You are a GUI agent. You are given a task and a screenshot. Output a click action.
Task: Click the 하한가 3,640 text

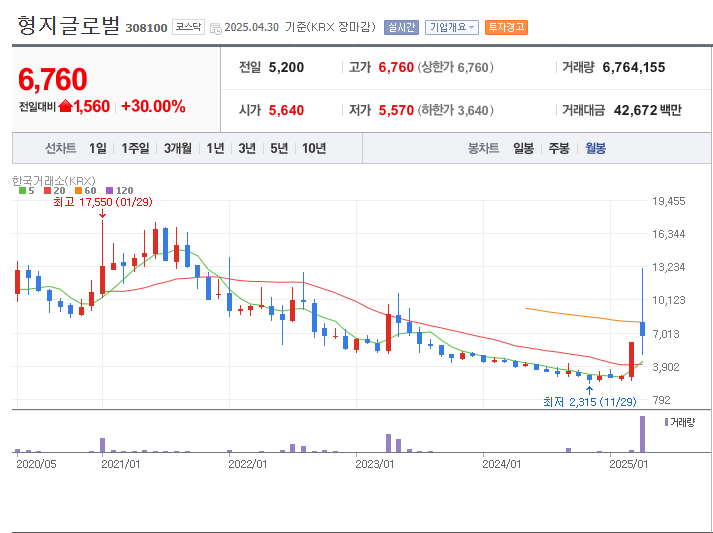click(456, 110)
